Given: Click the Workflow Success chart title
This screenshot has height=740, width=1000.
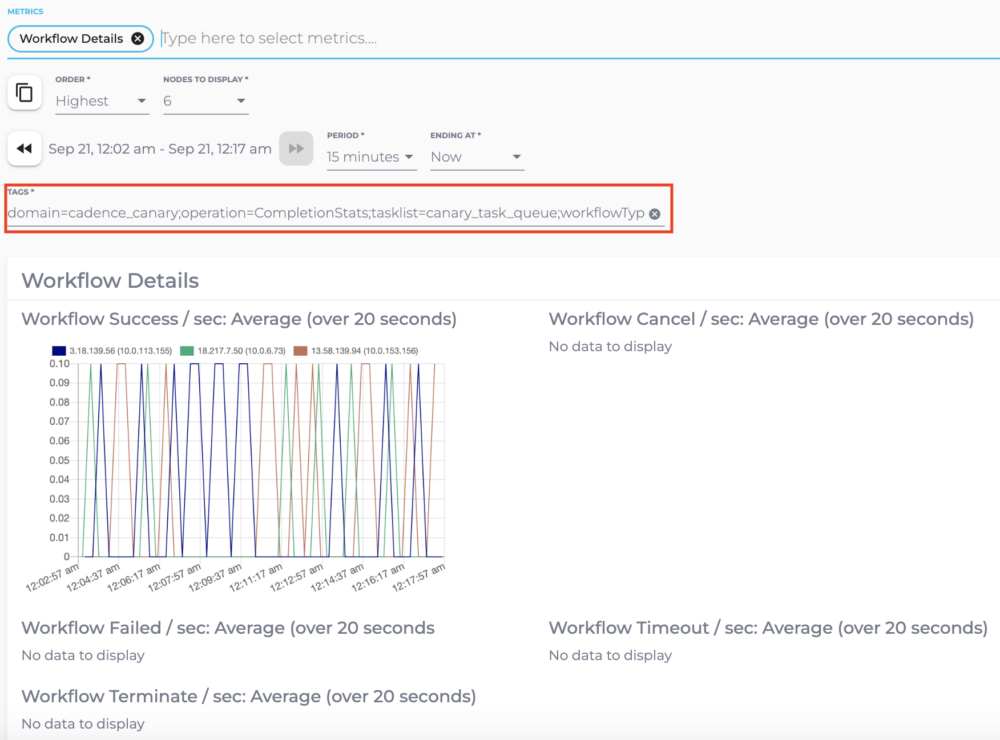Looking at the screenshot, I should pyautogui.click(x=237, y=318).
